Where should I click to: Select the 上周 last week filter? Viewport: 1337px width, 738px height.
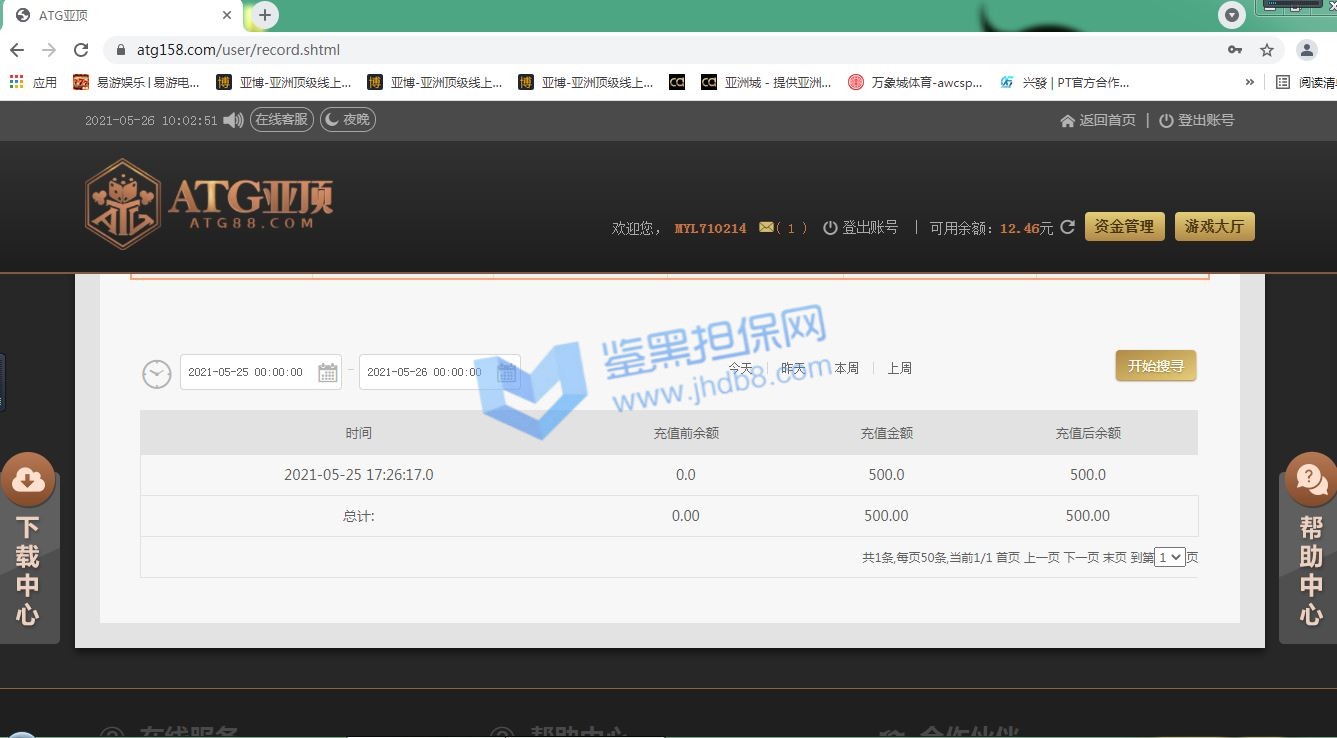[899, 368]
